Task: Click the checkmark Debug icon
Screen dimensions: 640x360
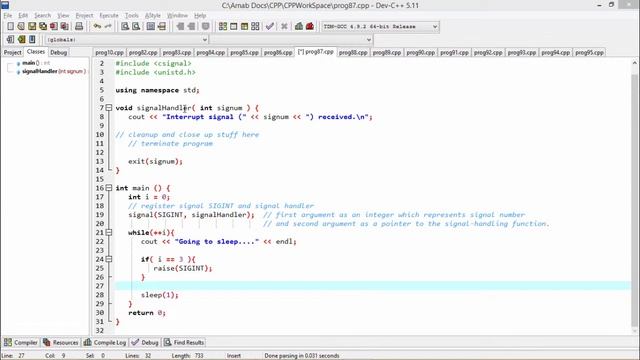Action: point(269,27)
